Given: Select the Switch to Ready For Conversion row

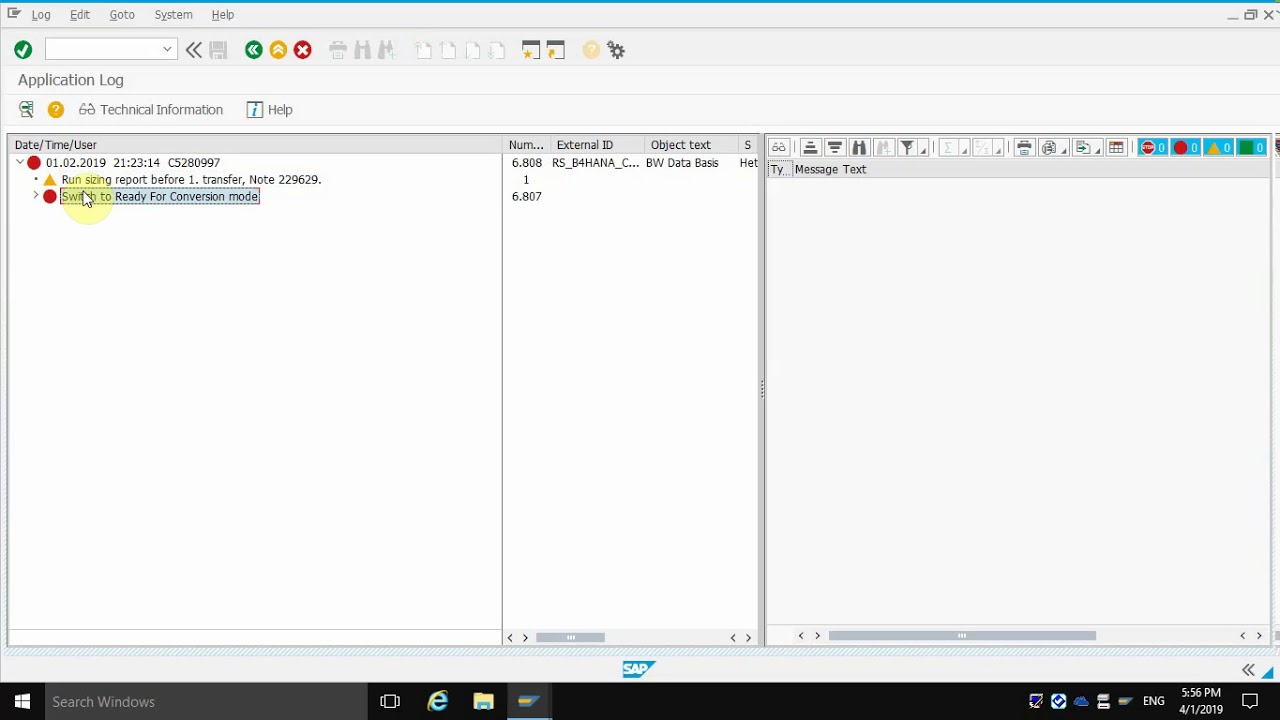Looking at the screenshot, I should (x=160, y=197).
